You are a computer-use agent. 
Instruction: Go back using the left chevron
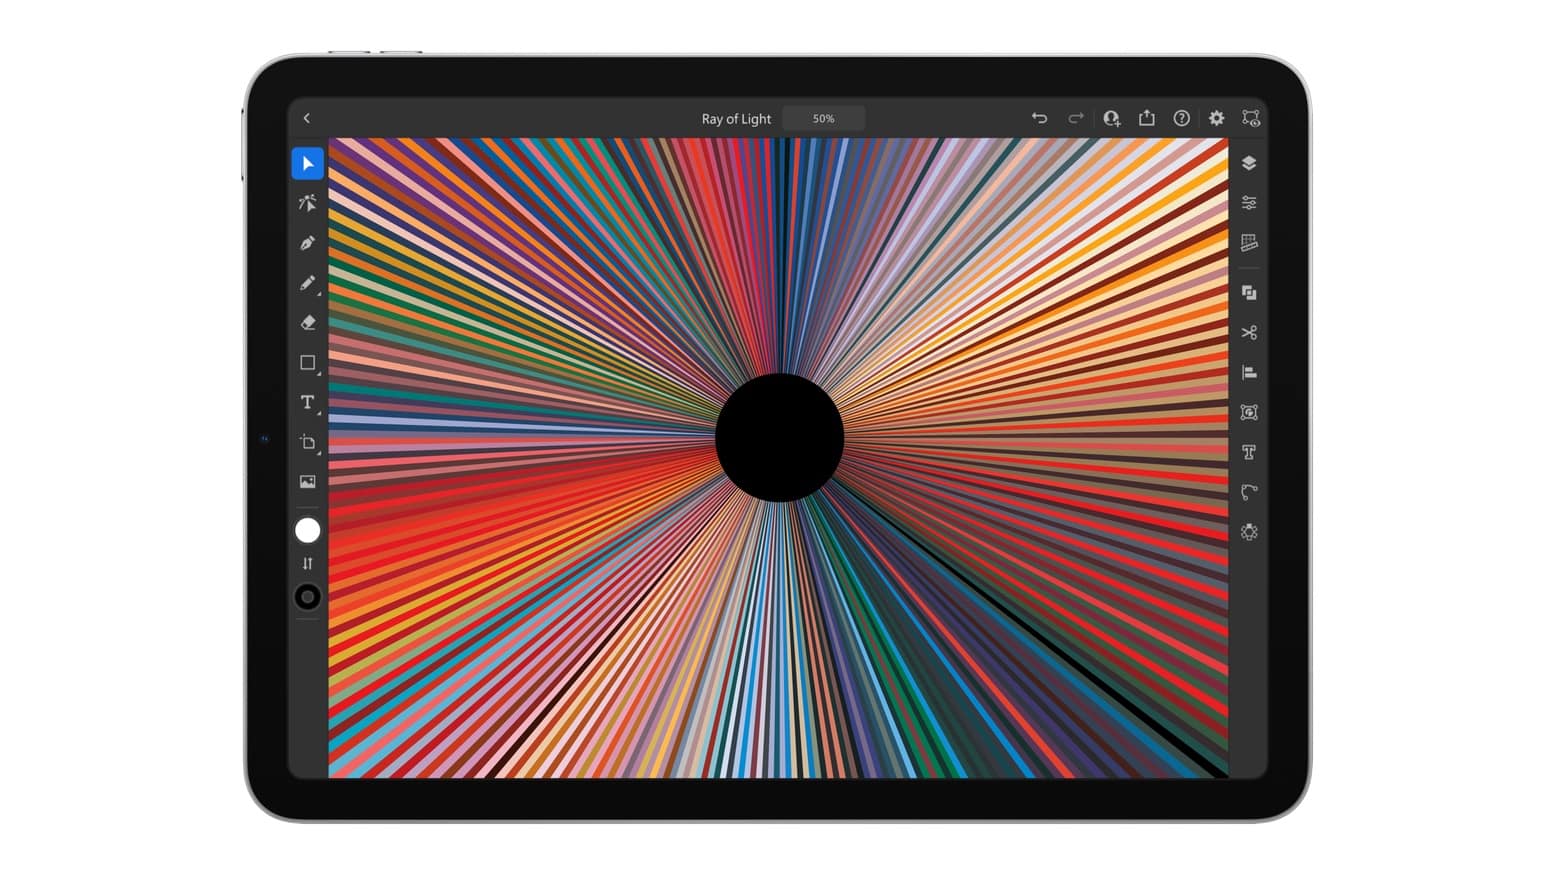point(307,118)
